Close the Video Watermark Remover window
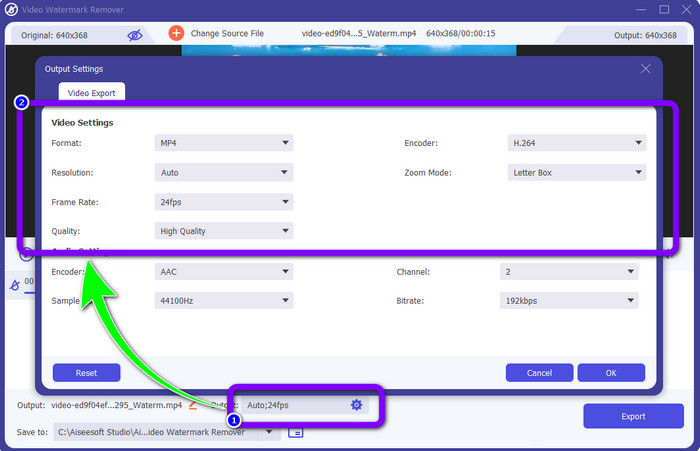700x451 pixels. click(687, 9)
